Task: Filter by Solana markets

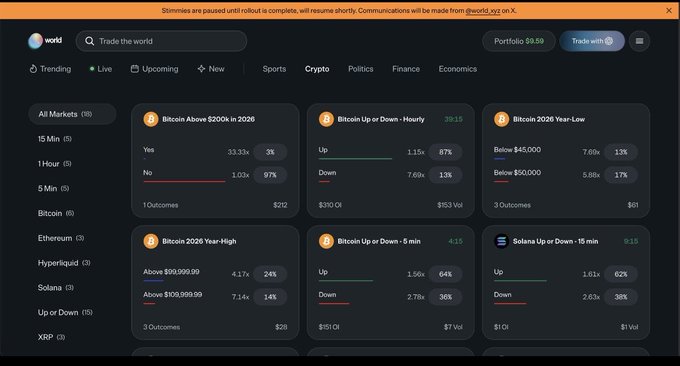Action: pos(56,287)
